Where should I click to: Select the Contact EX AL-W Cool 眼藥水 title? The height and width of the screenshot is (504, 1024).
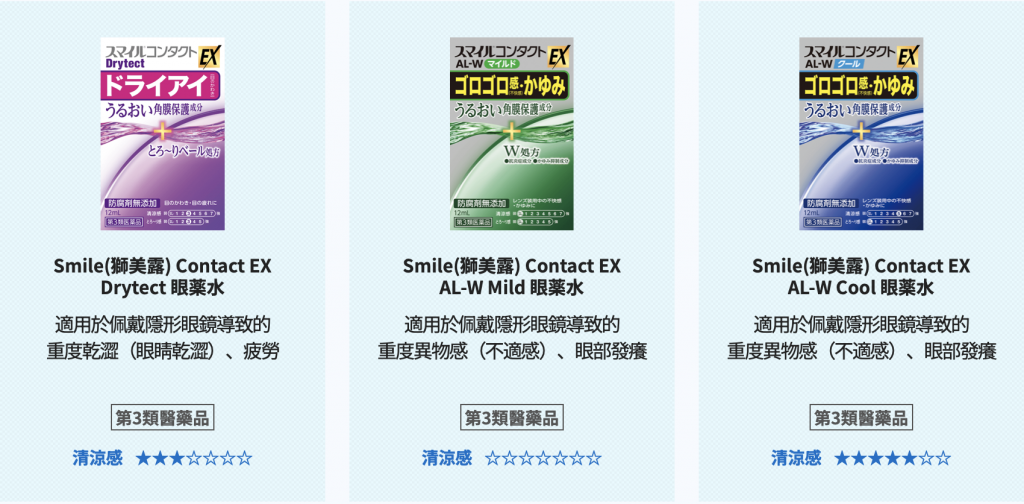pyautogui.click(x=861, y=277)
